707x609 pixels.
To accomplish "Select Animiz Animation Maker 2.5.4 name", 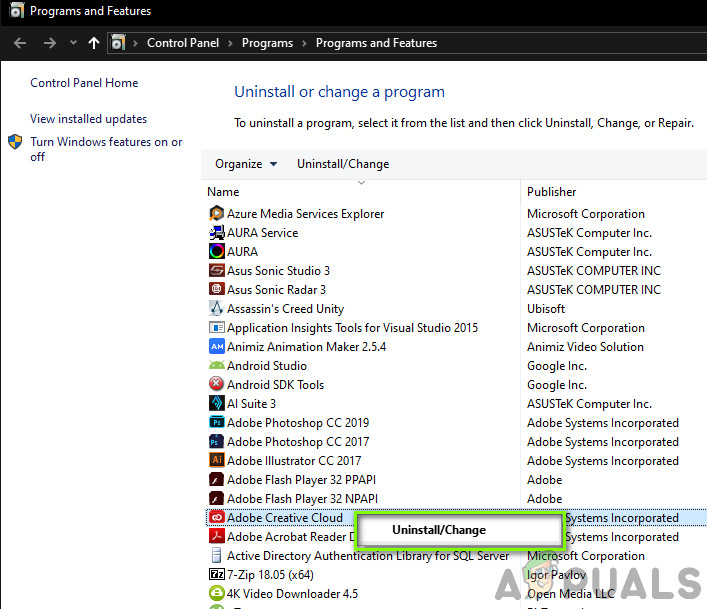I will tap(307, 347).
